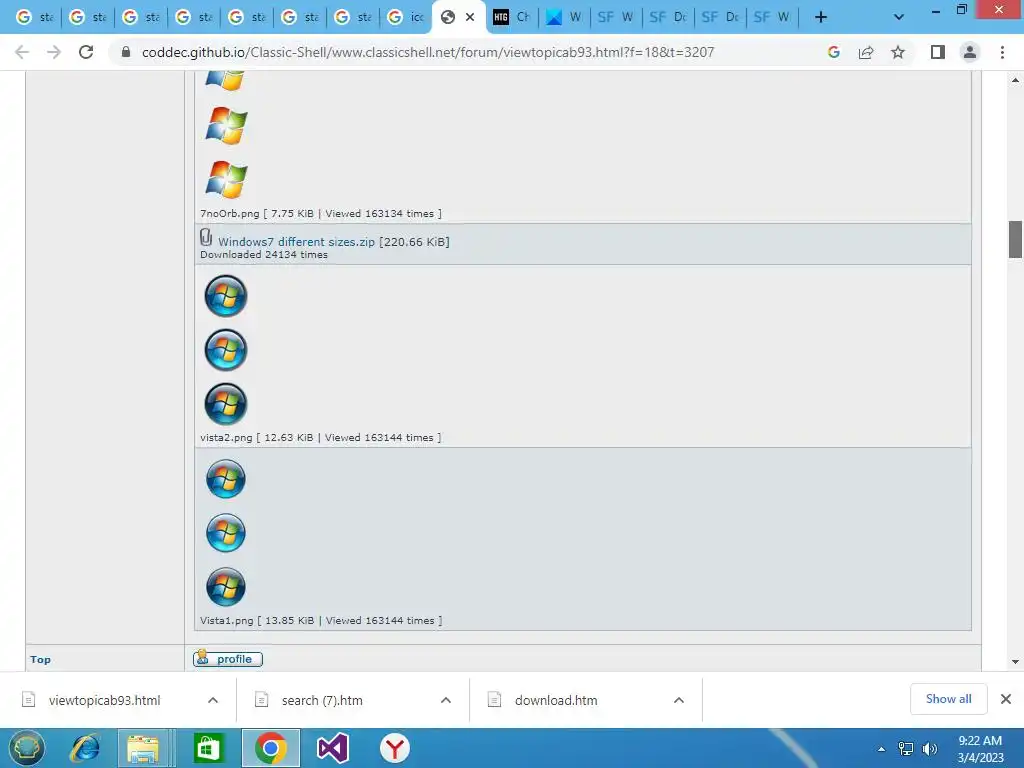Open the downloaded search (7).htm file
The height and width of the screenshot is (768, 1024).
pos(322,700)
